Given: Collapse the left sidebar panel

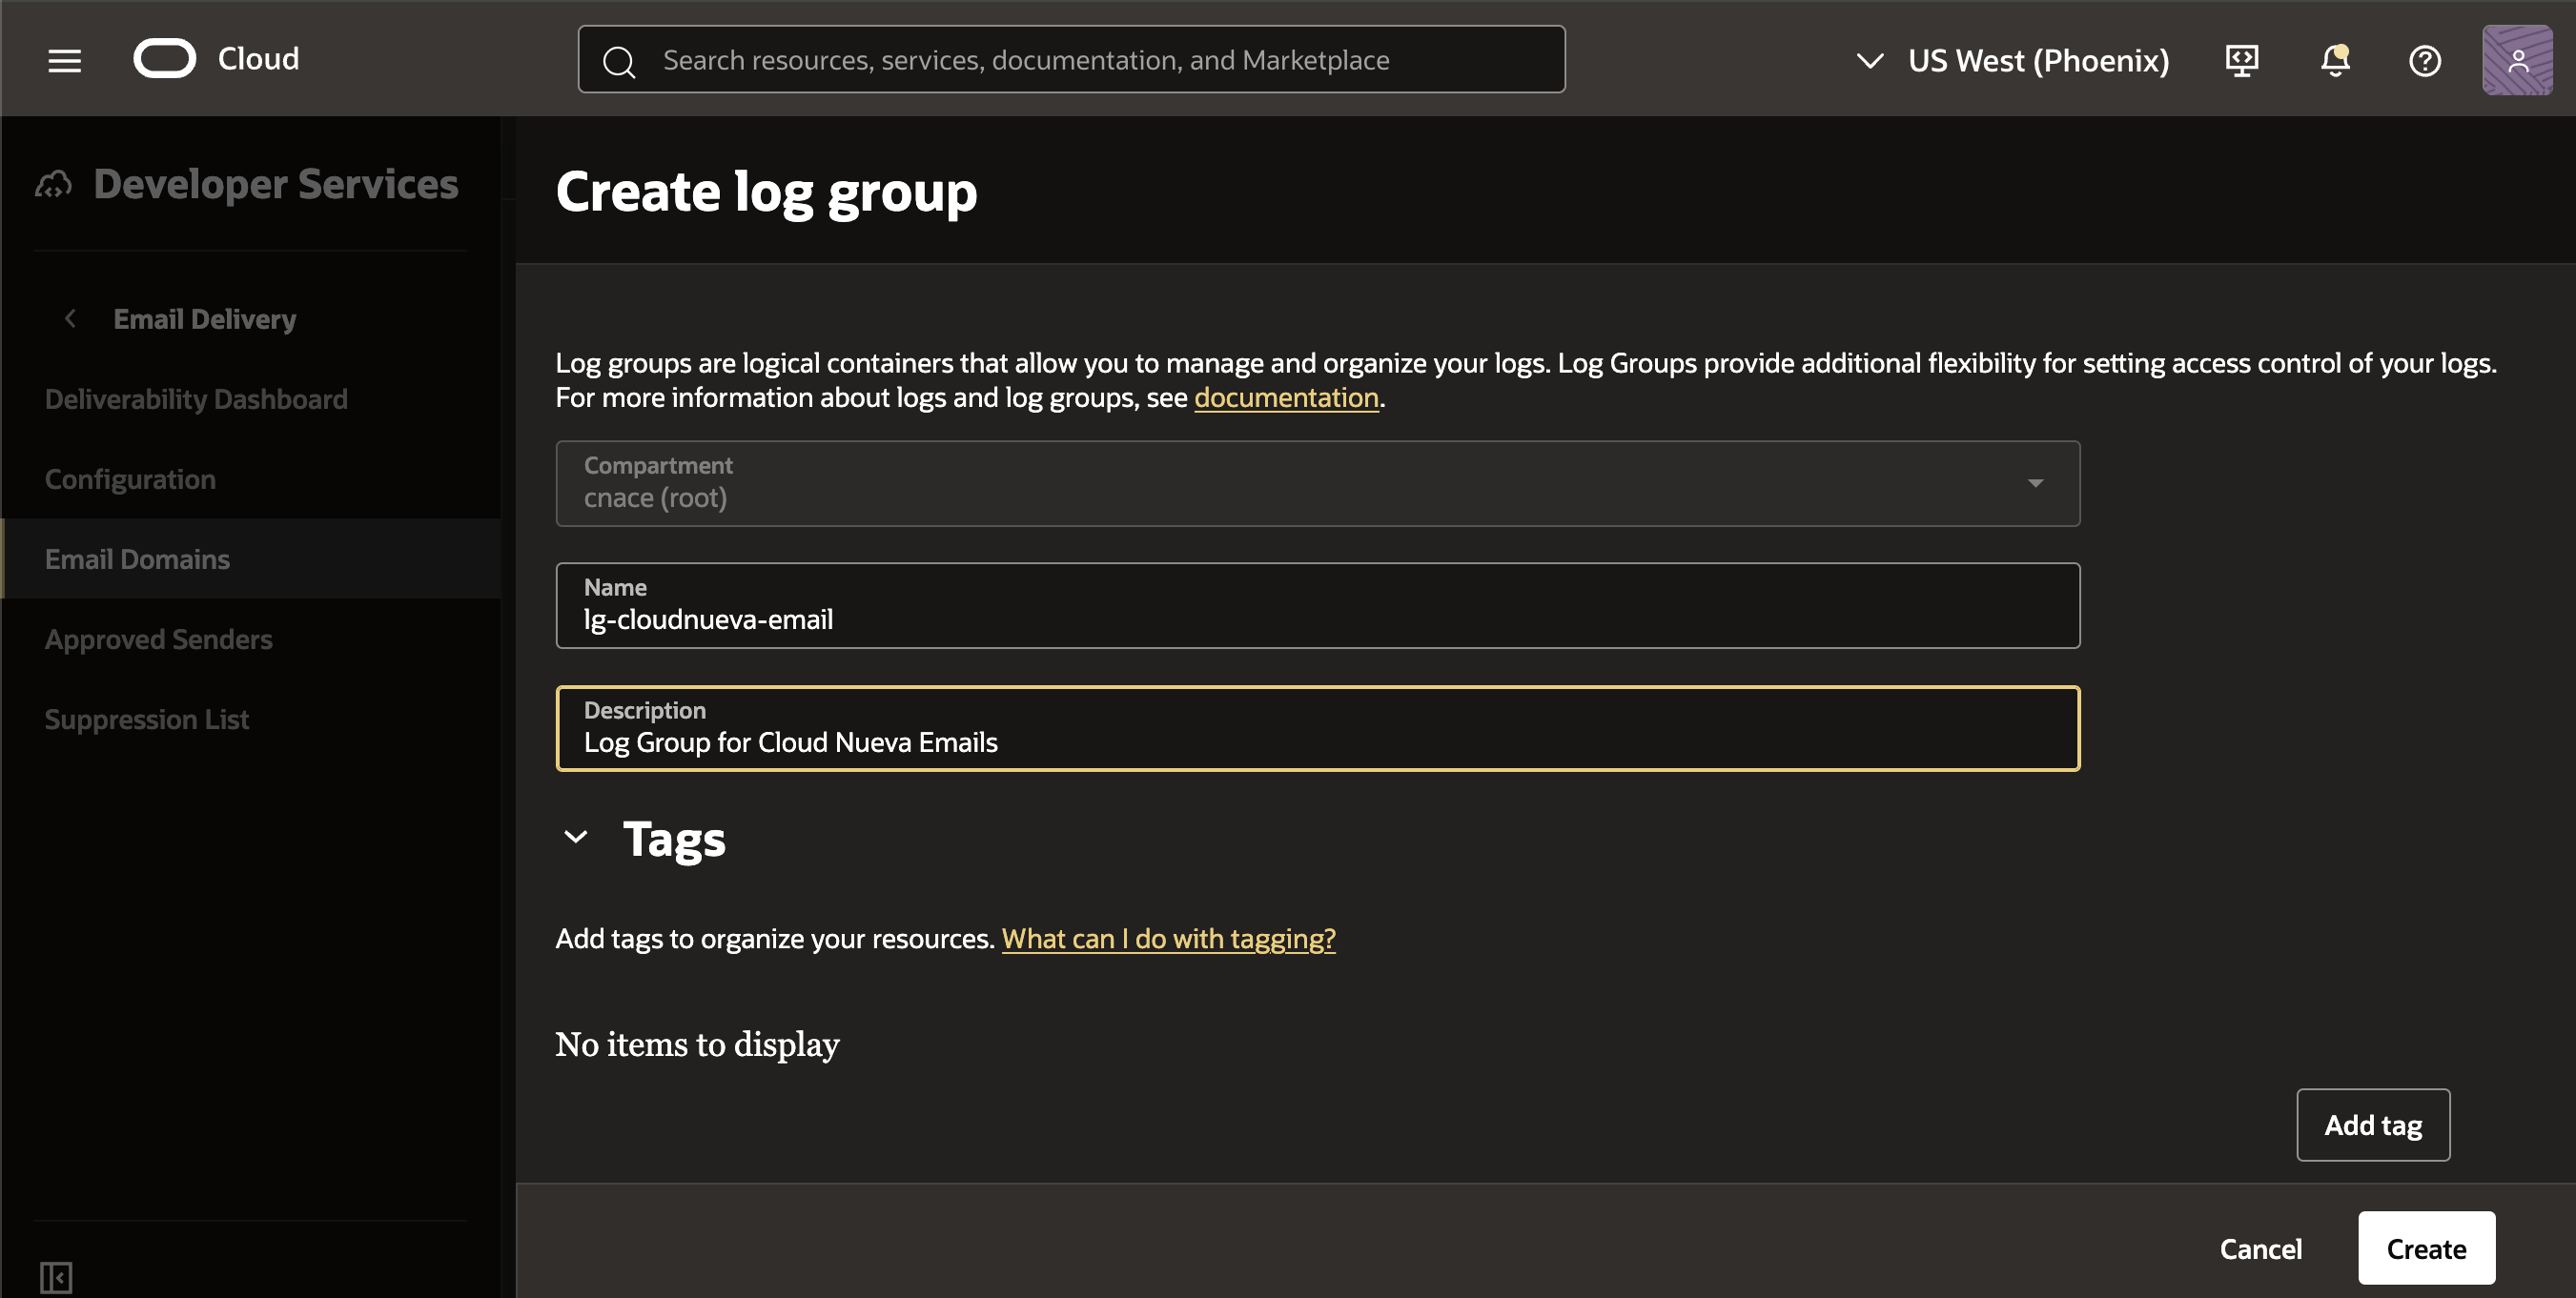Looking at the screenshot, I should (x=55, y=1276).
